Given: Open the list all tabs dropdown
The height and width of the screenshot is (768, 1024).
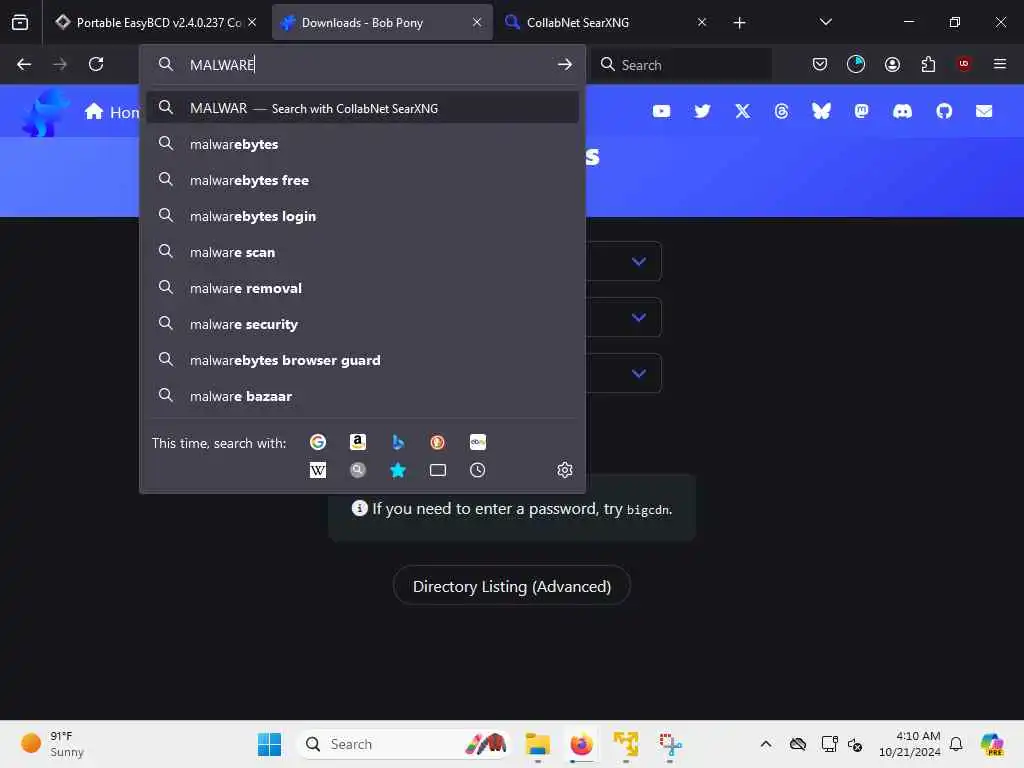Looking at the screenshot, I should 825,22.
